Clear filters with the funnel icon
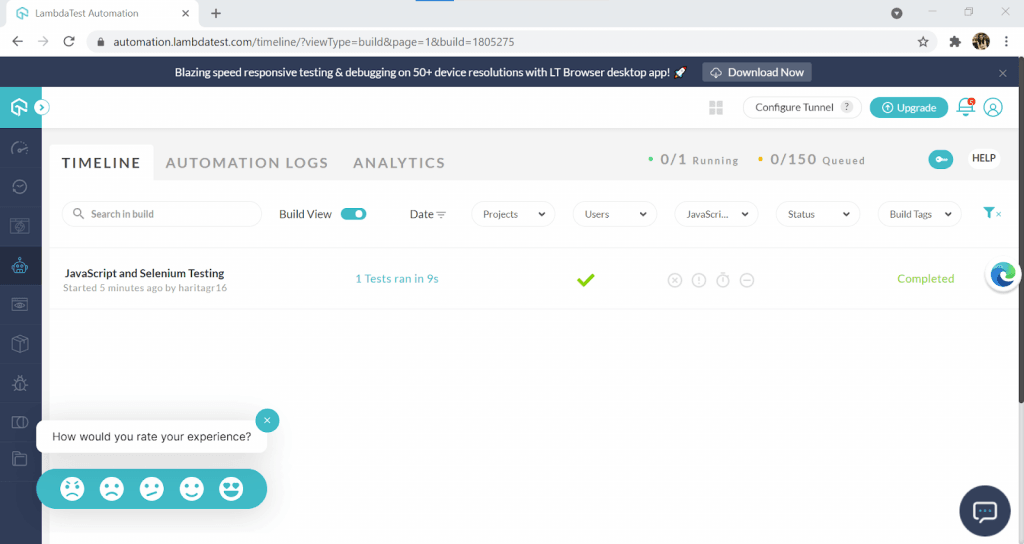This screenshot has height=544, width=1024. tap(991, 213)
